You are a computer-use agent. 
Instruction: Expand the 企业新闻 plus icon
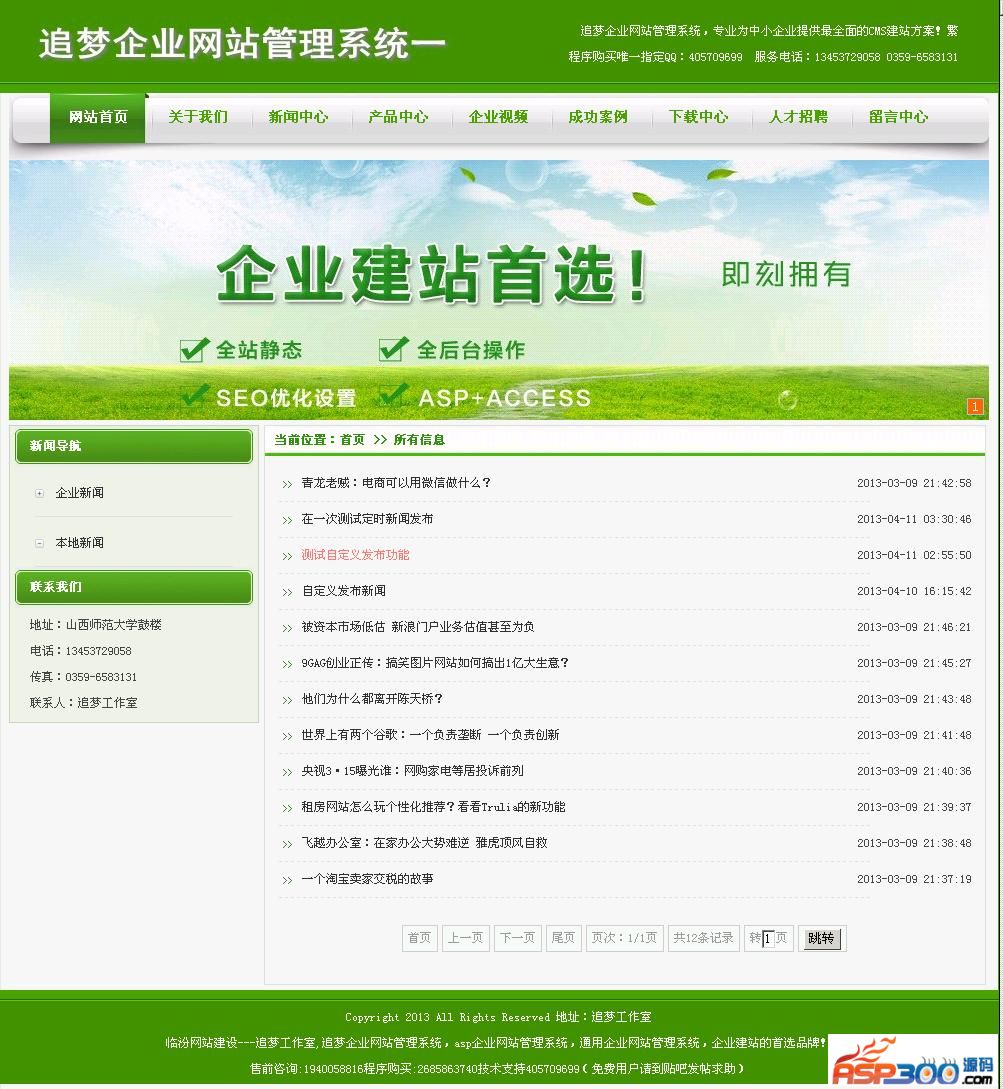(x=40, y=493)
